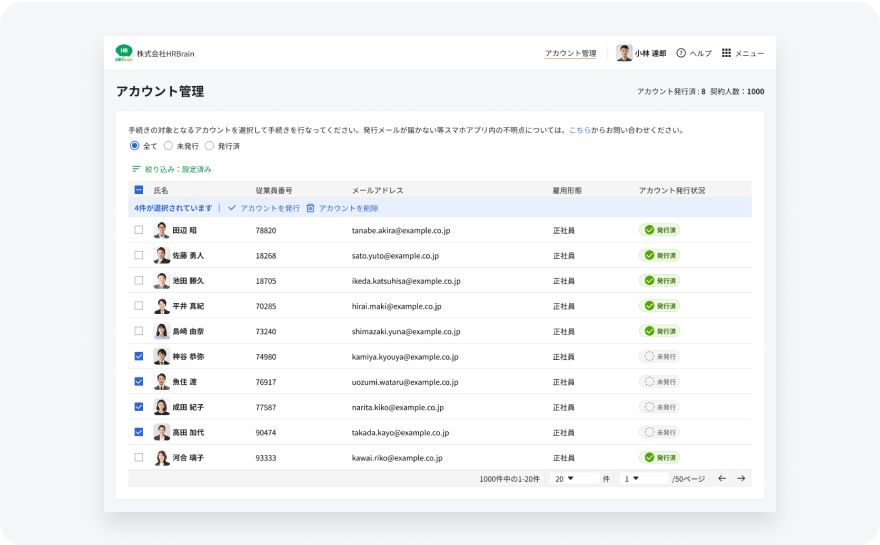Toggle the select-all header checkbox
The height and width of the screenshot is (545, 880).
(x=139, y=190)
